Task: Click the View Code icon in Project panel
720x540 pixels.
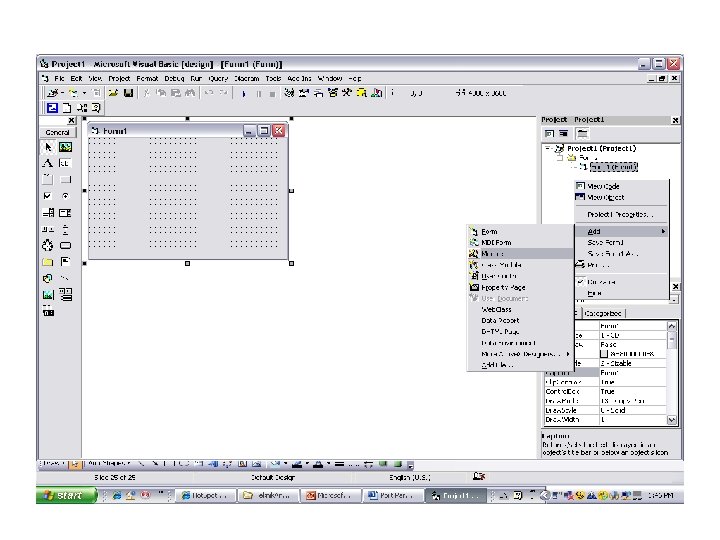Action: pos(549,134)
